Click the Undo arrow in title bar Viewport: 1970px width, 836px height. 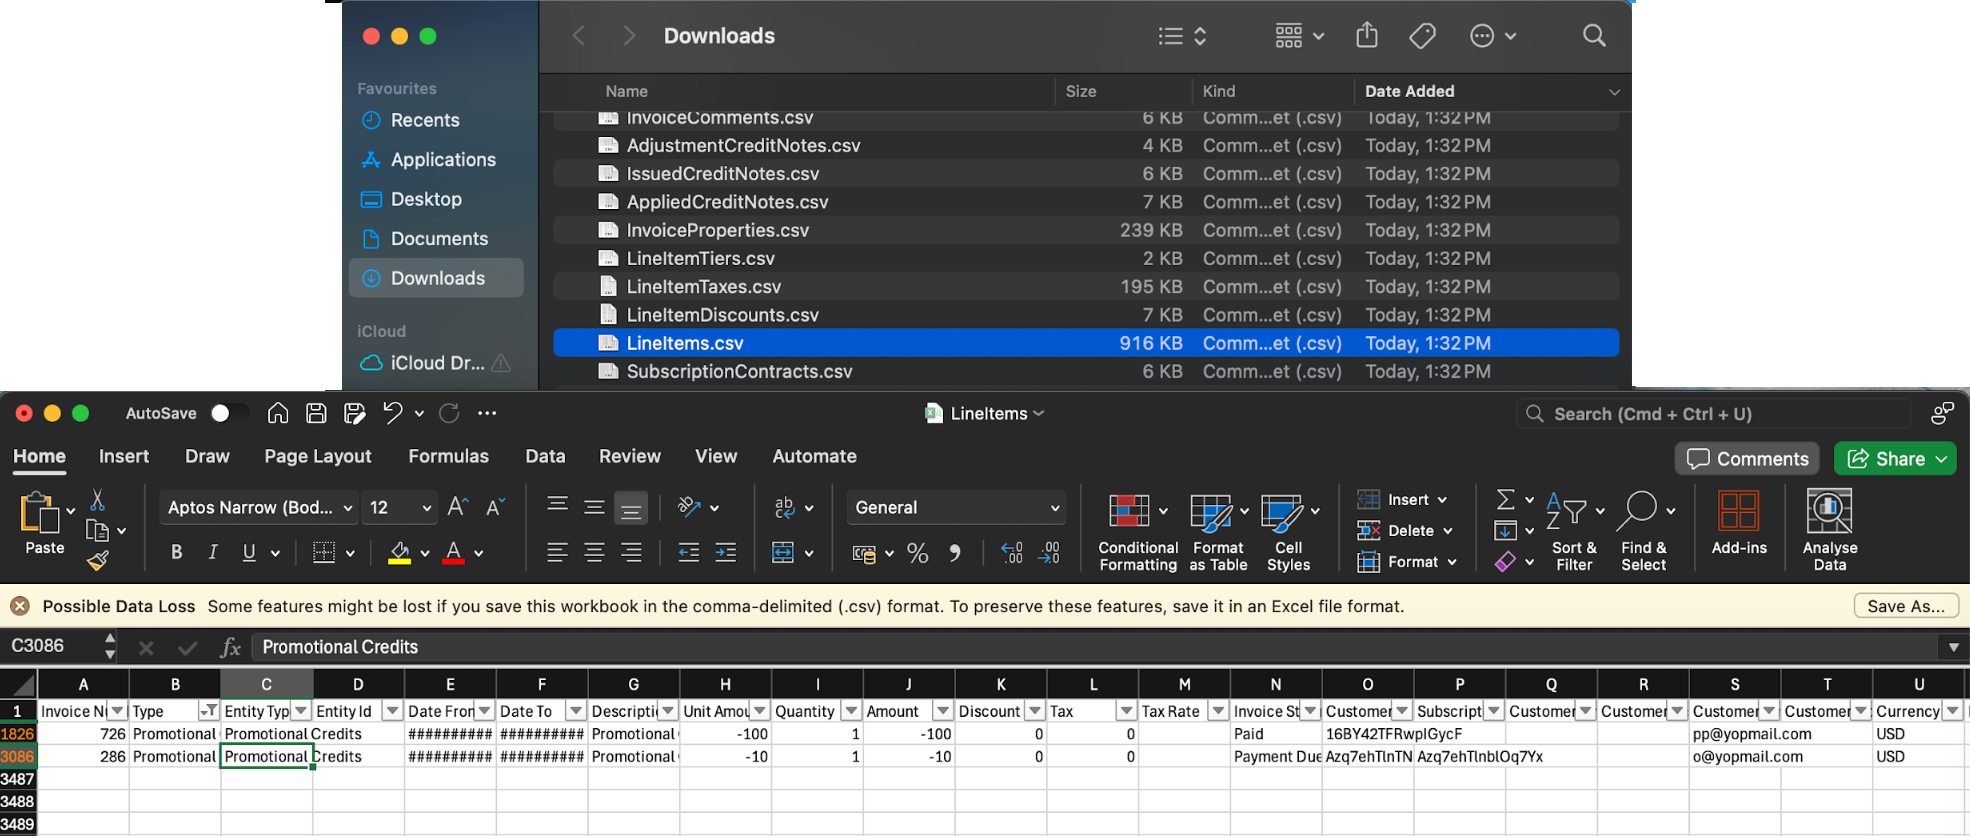coord(392,413)
